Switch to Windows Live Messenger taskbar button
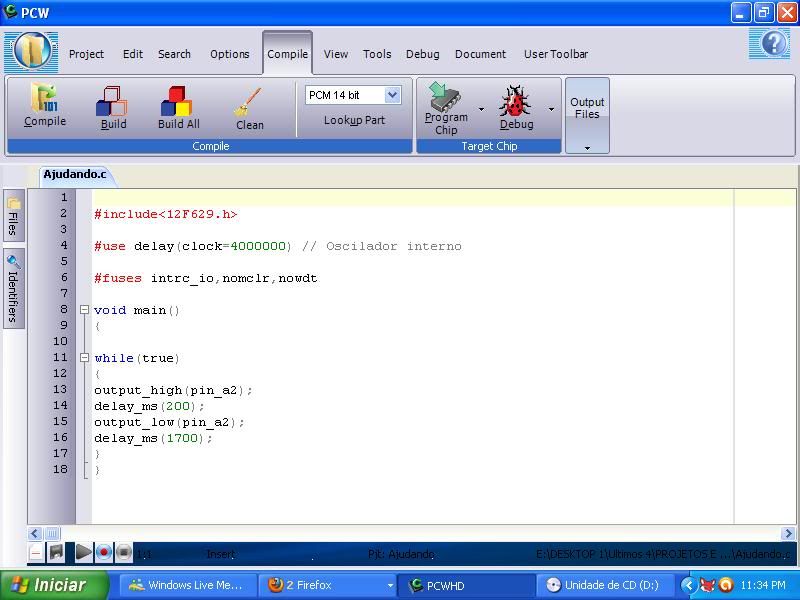The image size is (800, 600). tap(186, 585)
